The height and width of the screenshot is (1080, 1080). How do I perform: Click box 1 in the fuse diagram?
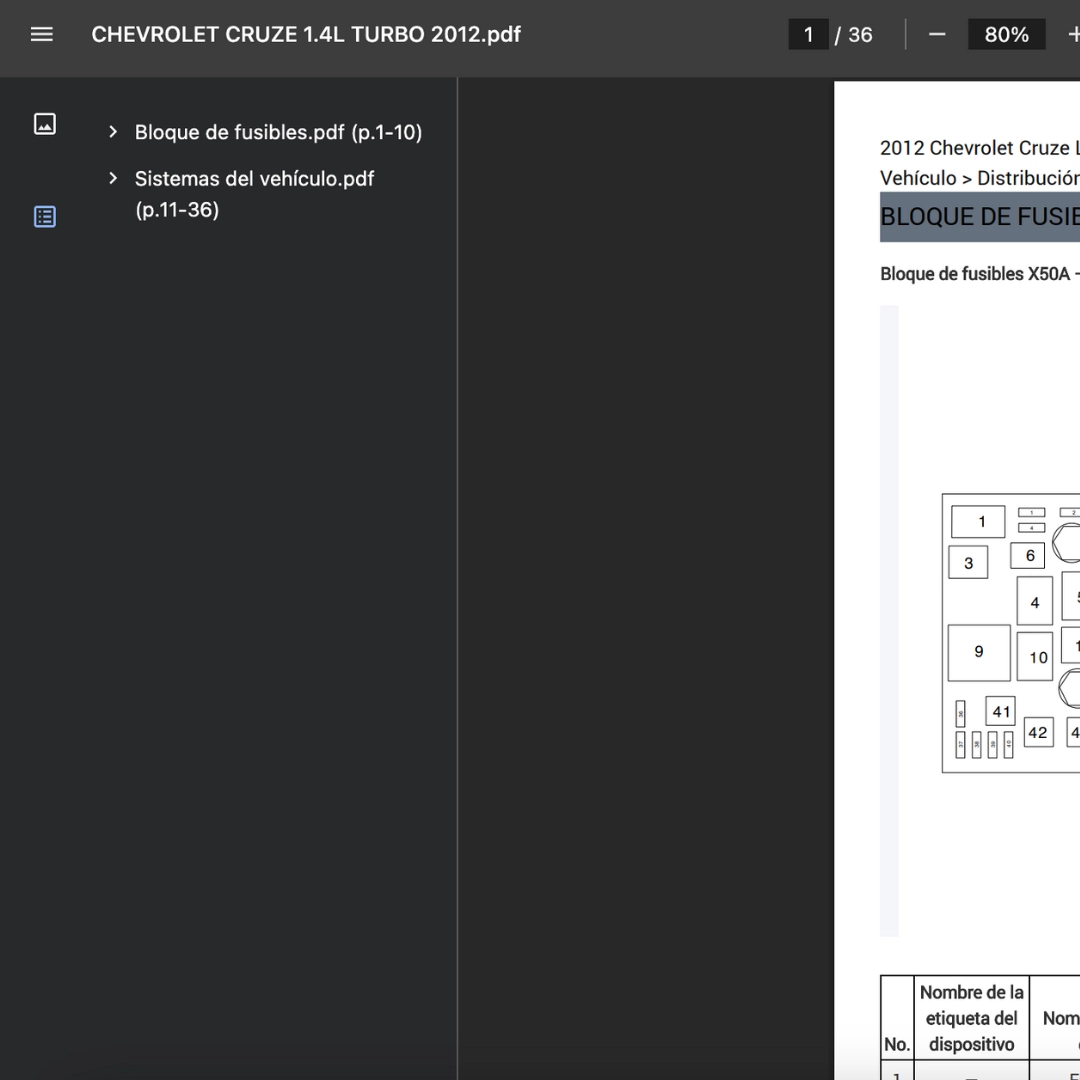click(980, 521)
